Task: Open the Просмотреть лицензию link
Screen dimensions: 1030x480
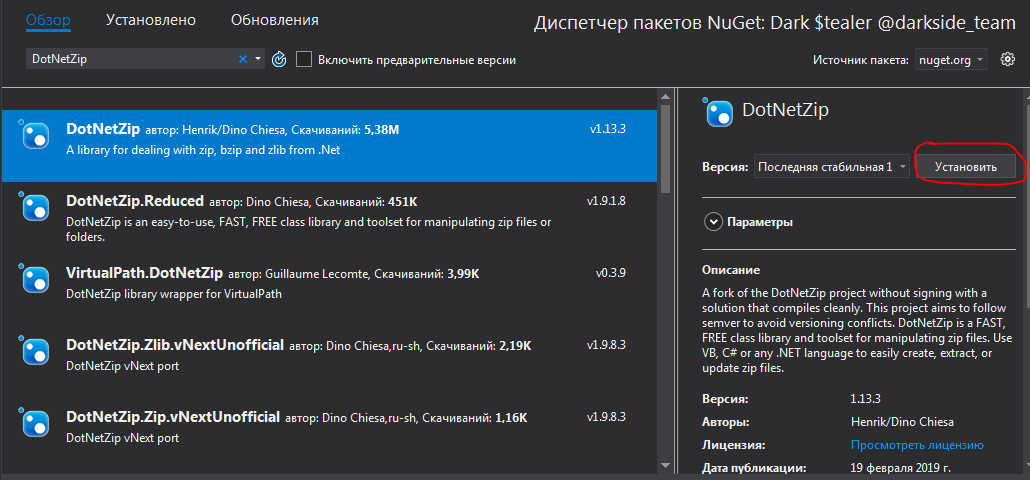Action: click(917, 445)
